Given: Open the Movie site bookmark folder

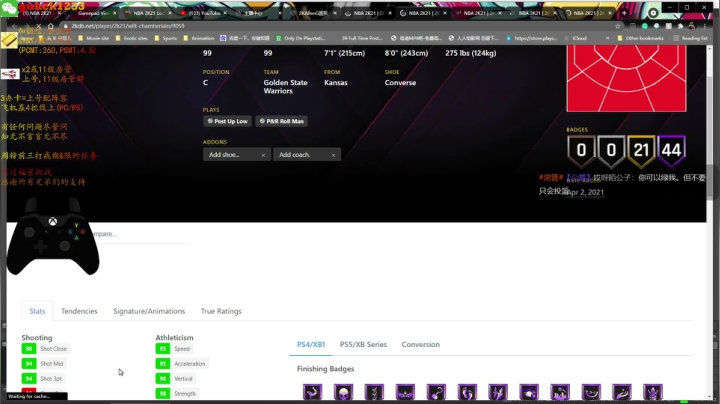Looking at the screenshot, I should [x=94, y=38].
